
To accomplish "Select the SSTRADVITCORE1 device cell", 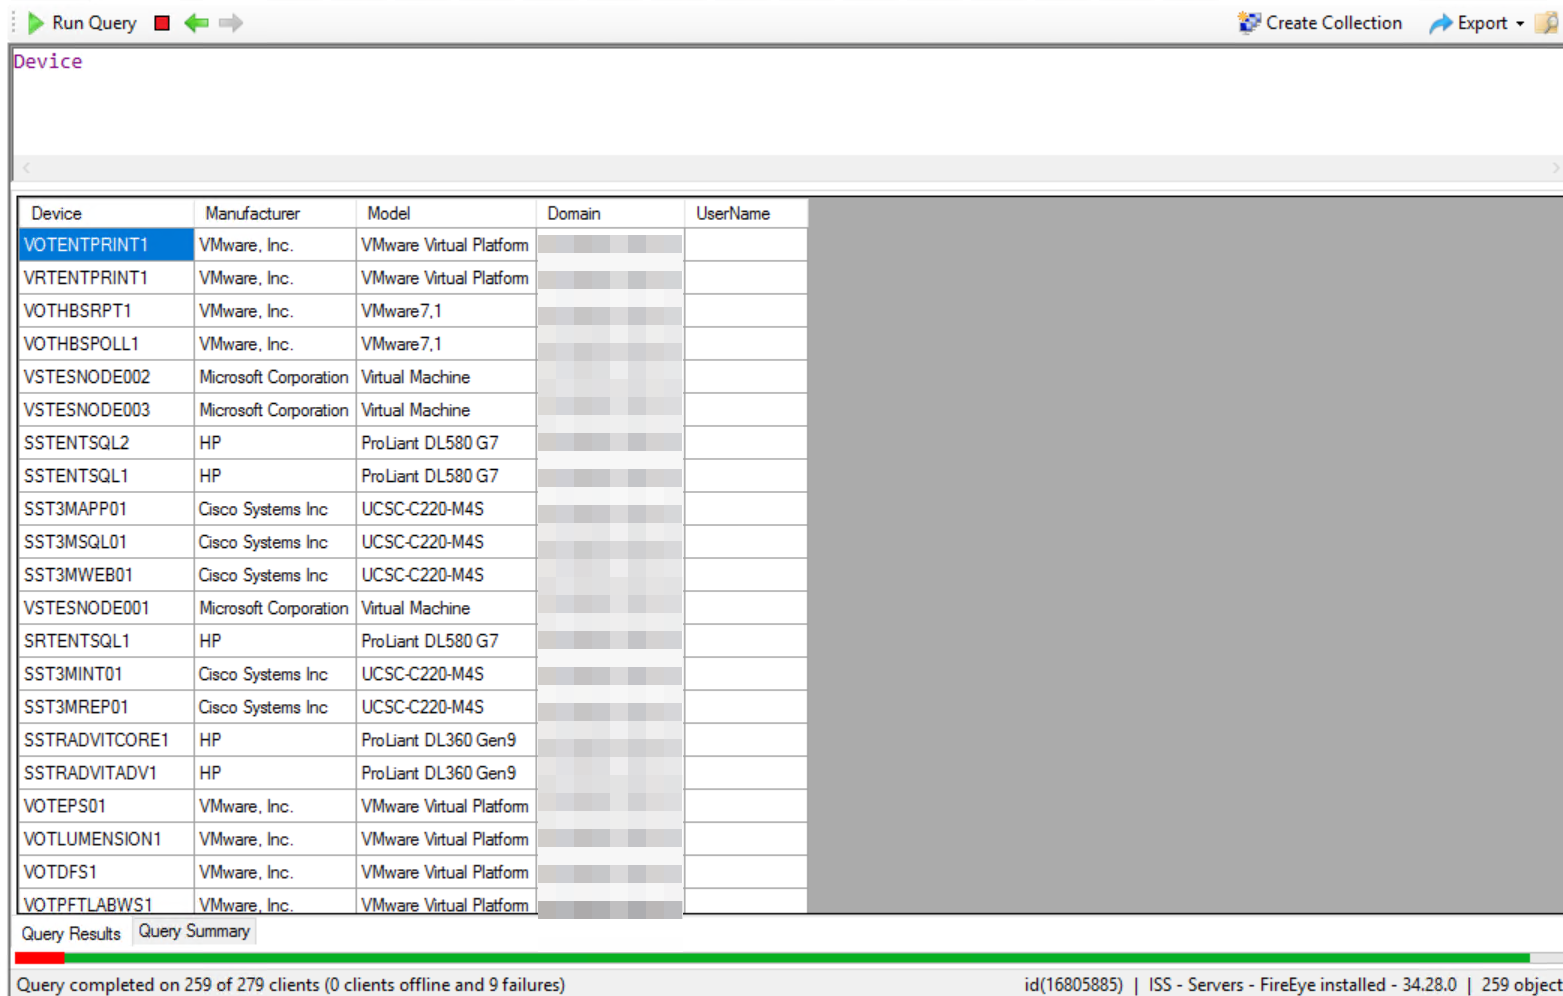I will tap(106, 740).
